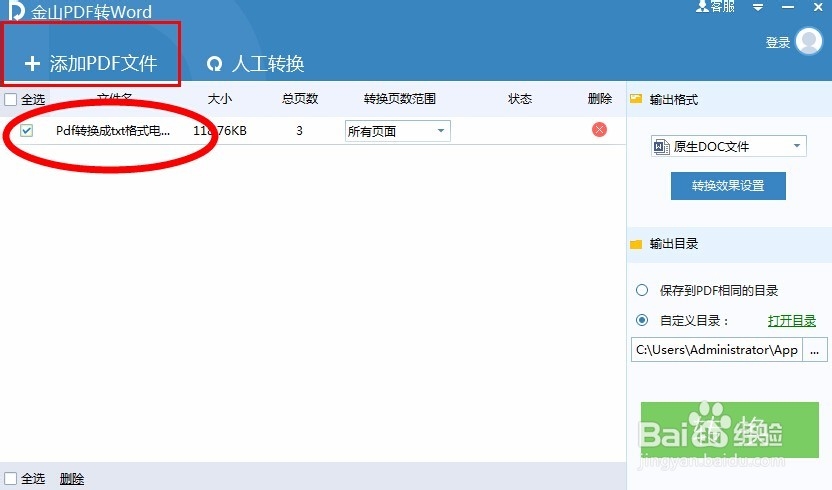Open the 打开目录 link

(x=792, y=321)
